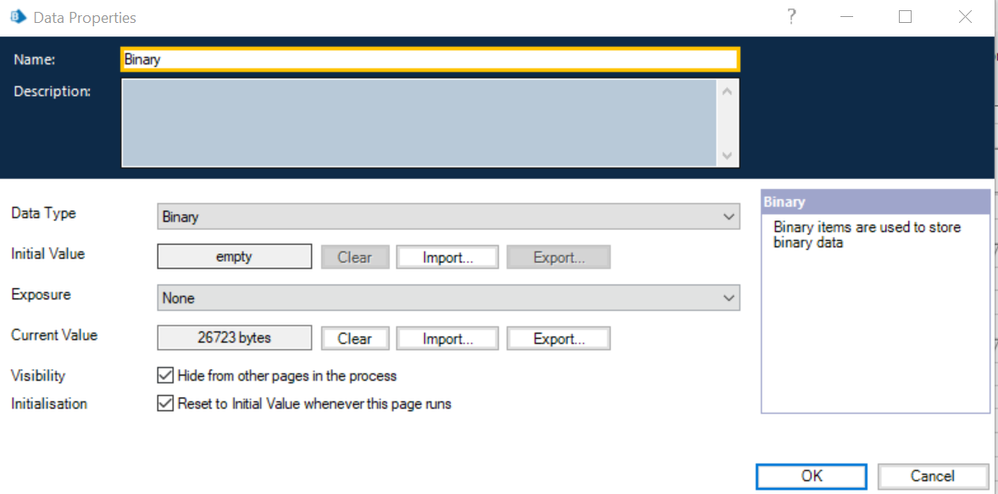Open the help question mark button
998x494 pixels.
tap(791, 17)
